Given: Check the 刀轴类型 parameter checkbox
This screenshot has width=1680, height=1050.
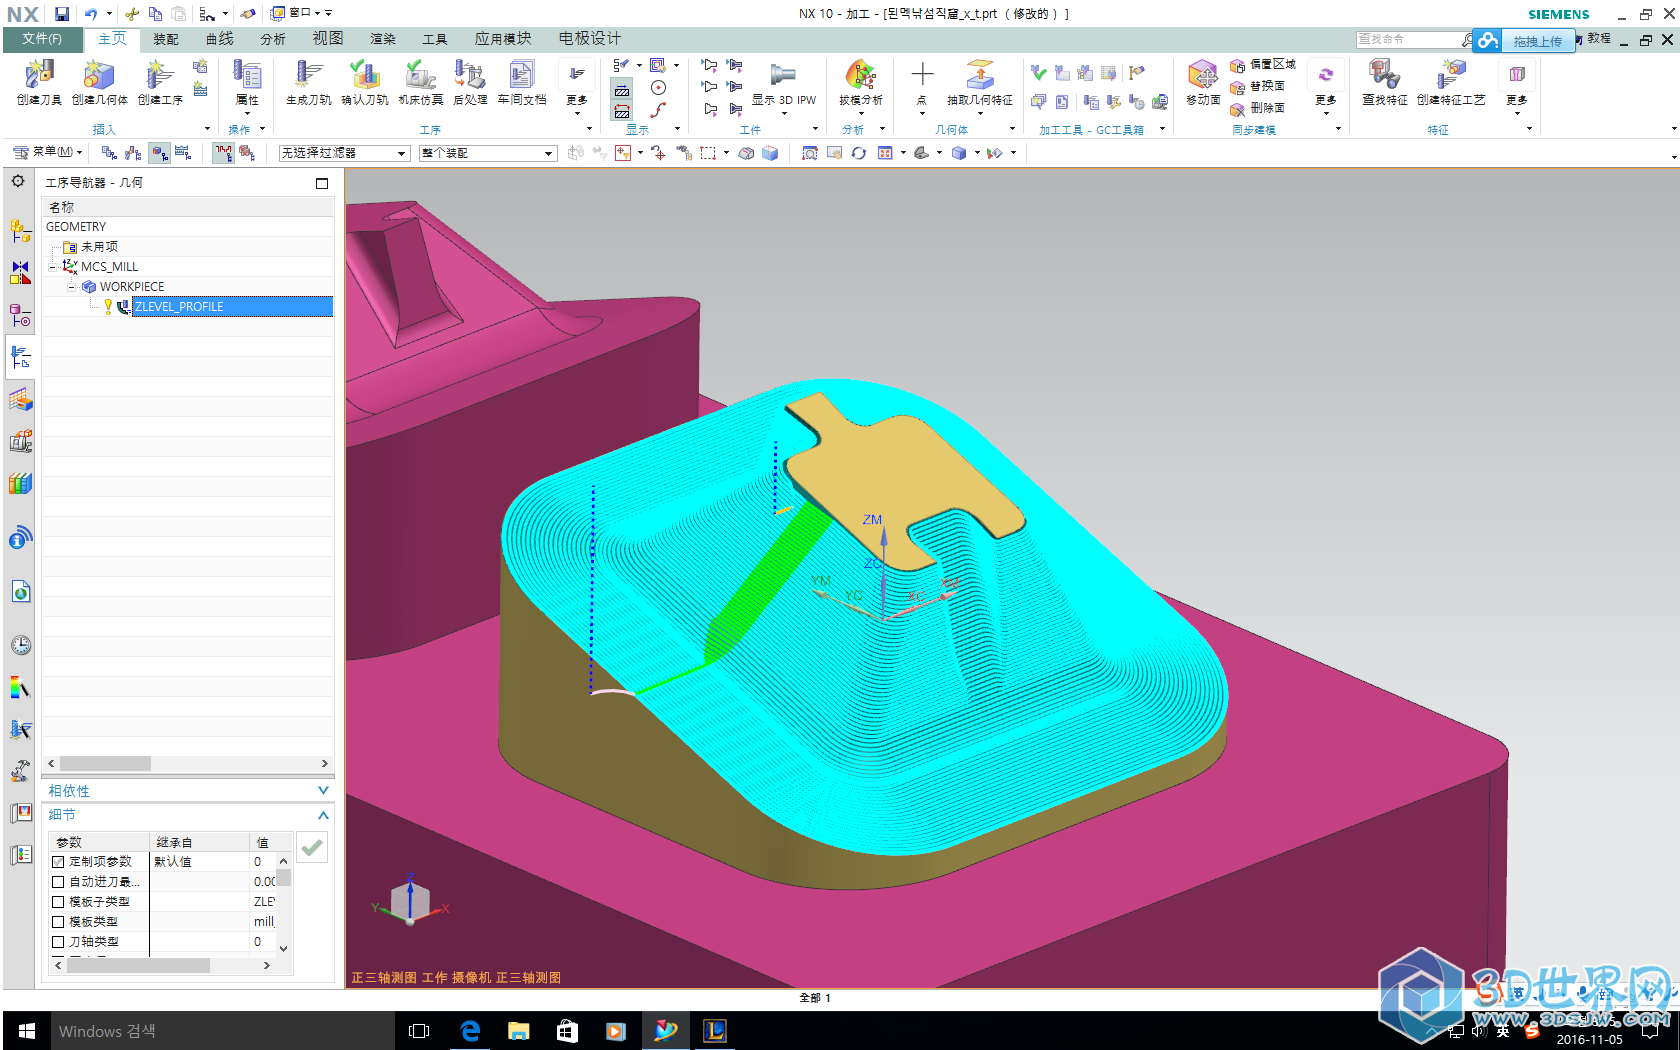Looking at the screenshot, I should pyautogui.click(x=58, y=942).
